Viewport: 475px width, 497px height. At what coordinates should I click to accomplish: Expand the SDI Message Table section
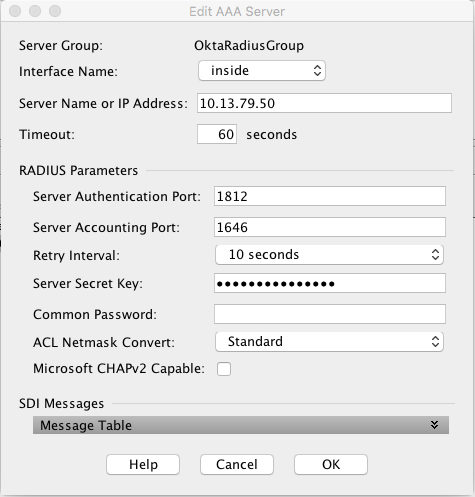pyautogui.click(x=241, y=425)
